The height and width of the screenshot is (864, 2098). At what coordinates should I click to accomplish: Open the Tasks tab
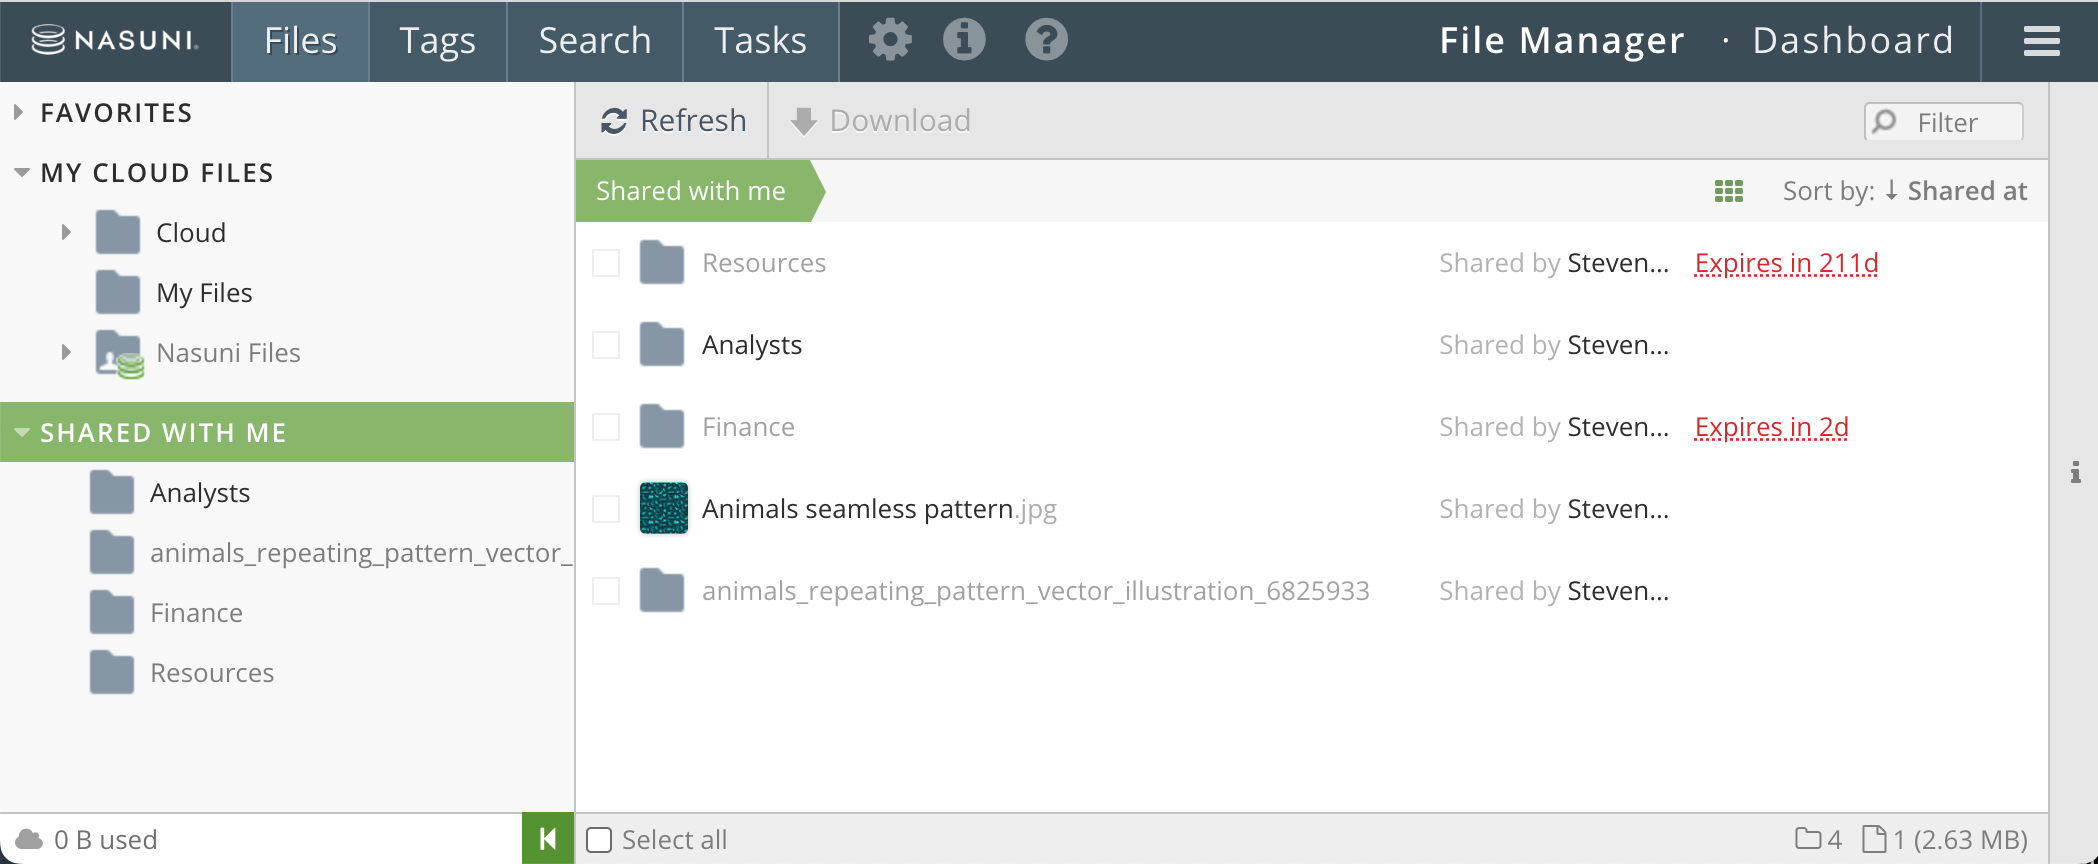760,41
